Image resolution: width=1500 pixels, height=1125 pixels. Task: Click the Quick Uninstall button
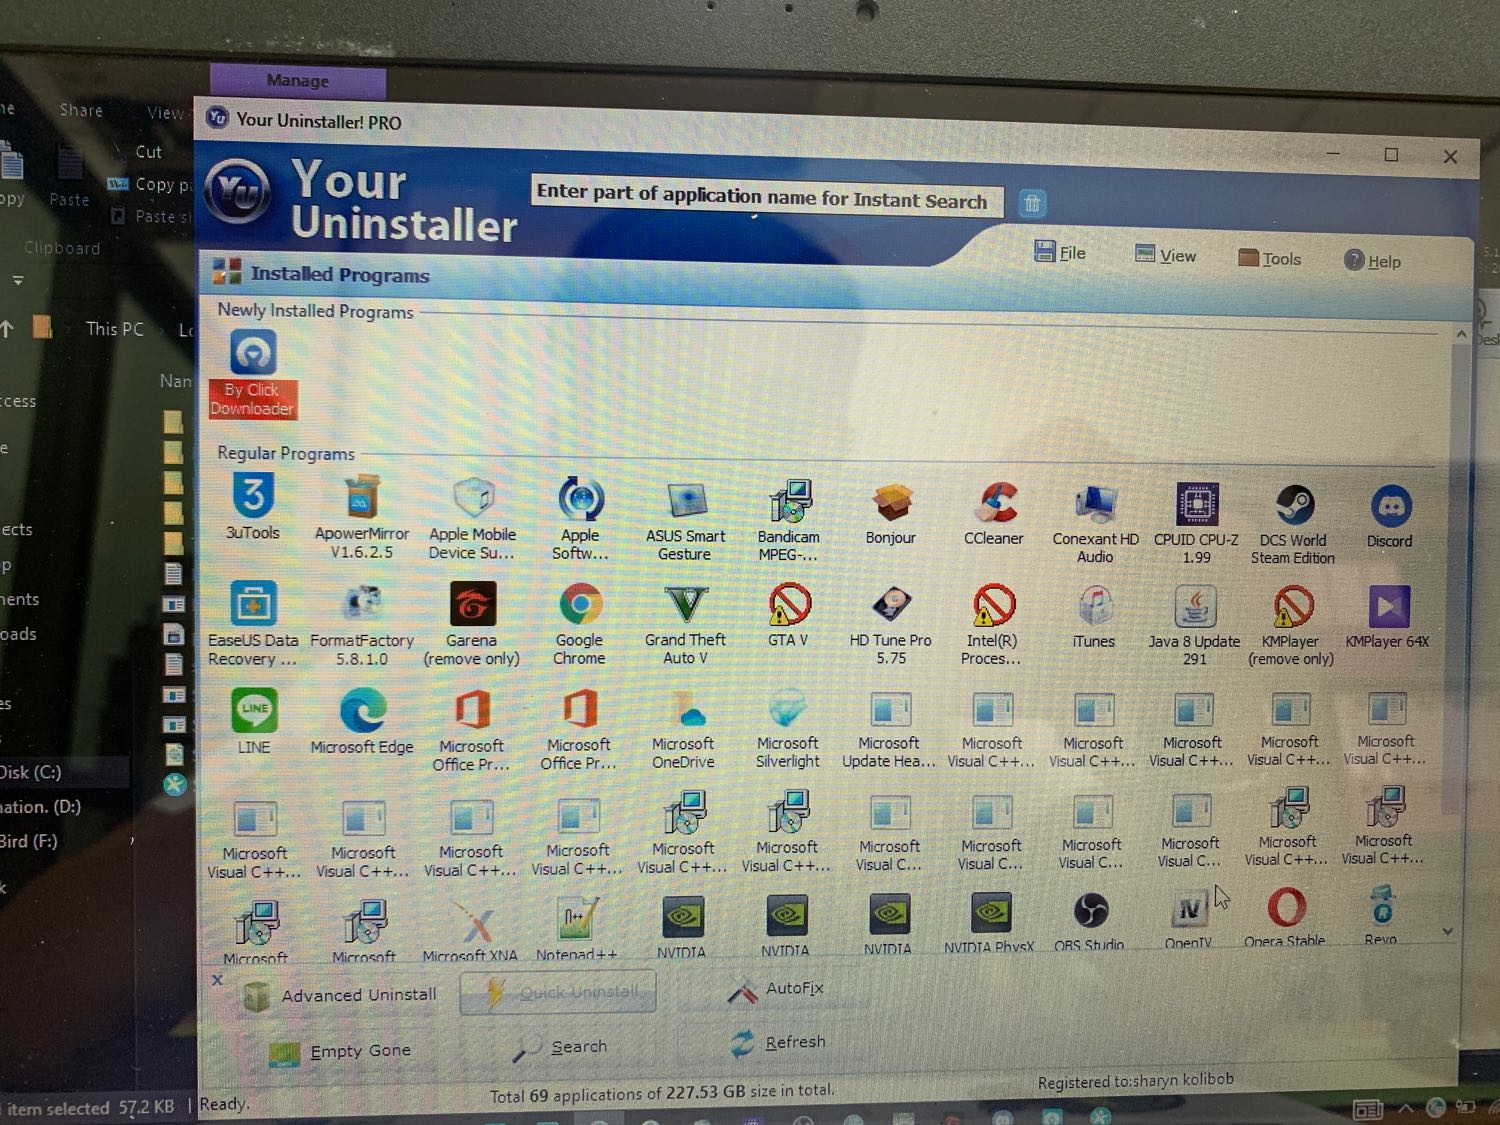(x=558, y=992)
